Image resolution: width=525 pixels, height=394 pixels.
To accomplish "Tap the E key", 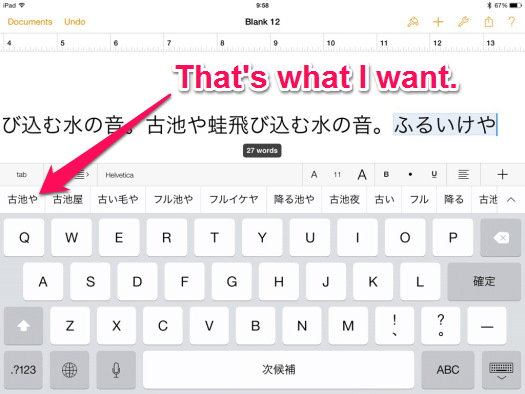I will coord(119,238).
